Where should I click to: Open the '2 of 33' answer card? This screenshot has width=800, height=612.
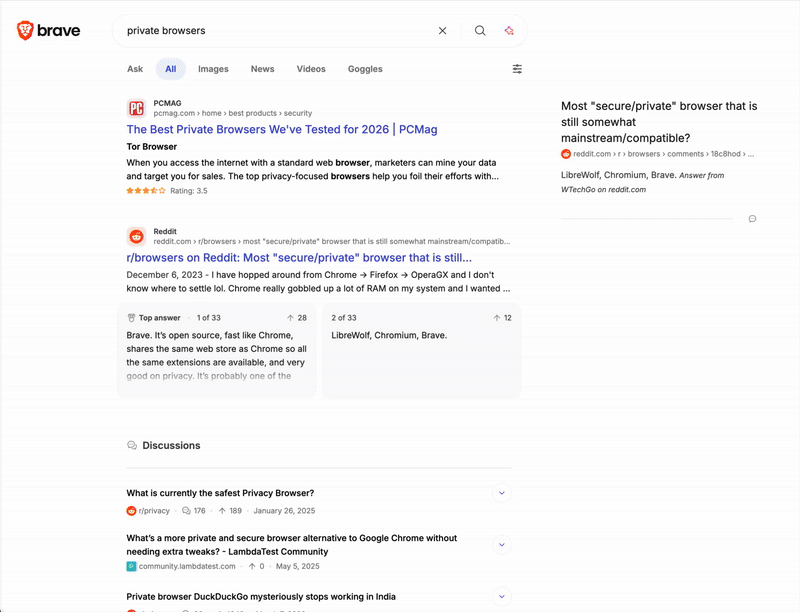point(421,350)
